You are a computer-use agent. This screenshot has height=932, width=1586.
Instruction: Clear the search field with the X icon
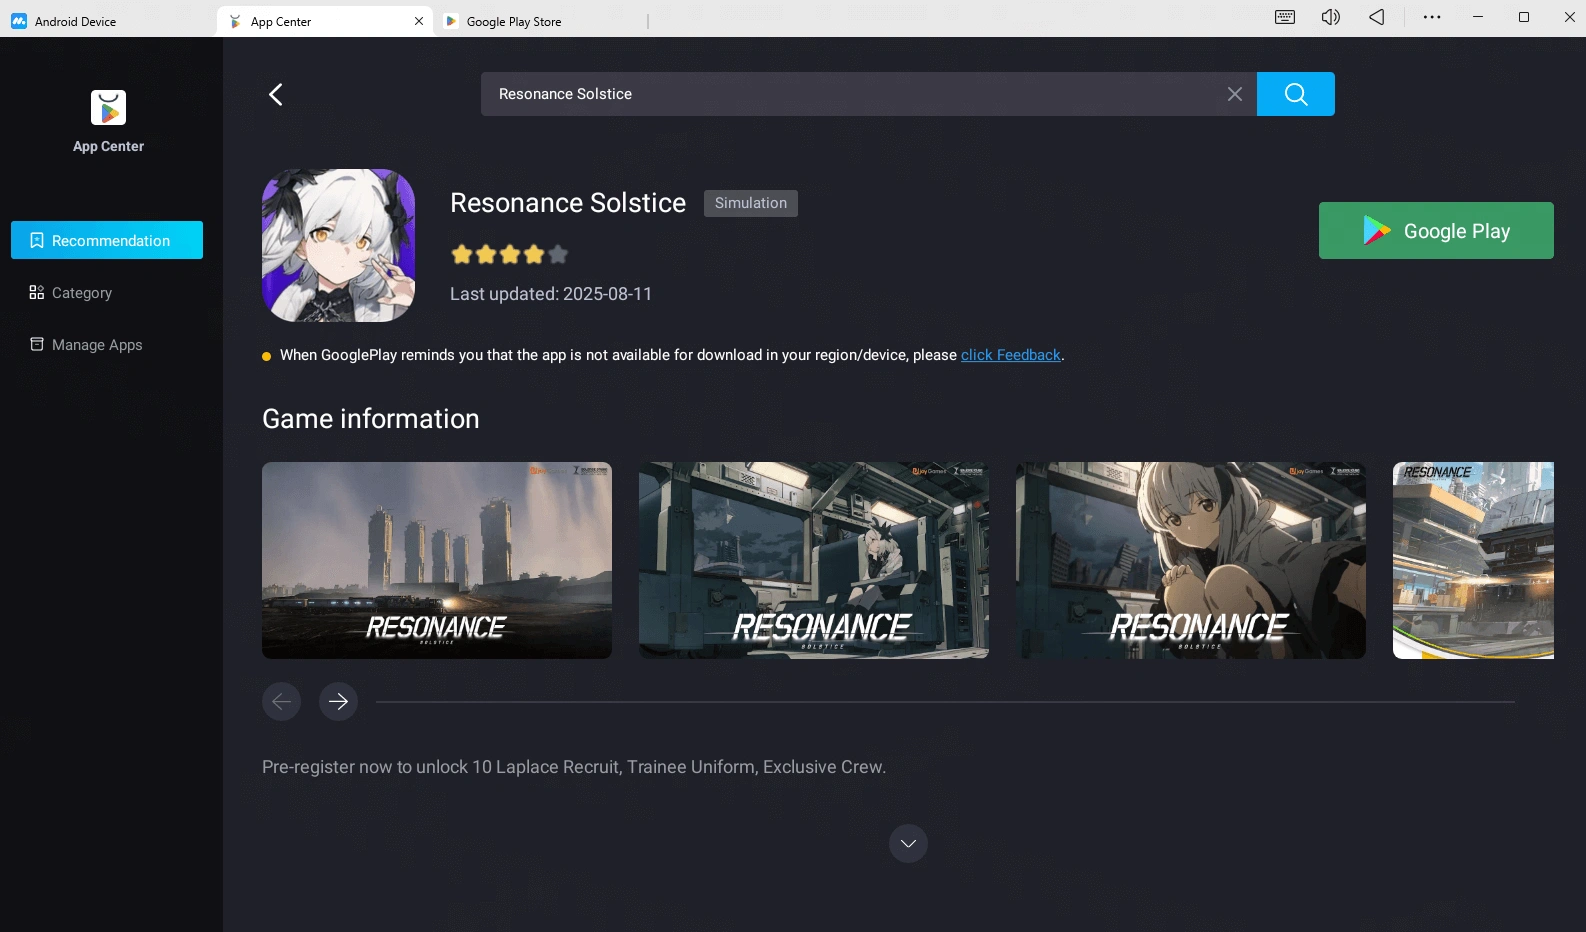tap(1235, 94)
